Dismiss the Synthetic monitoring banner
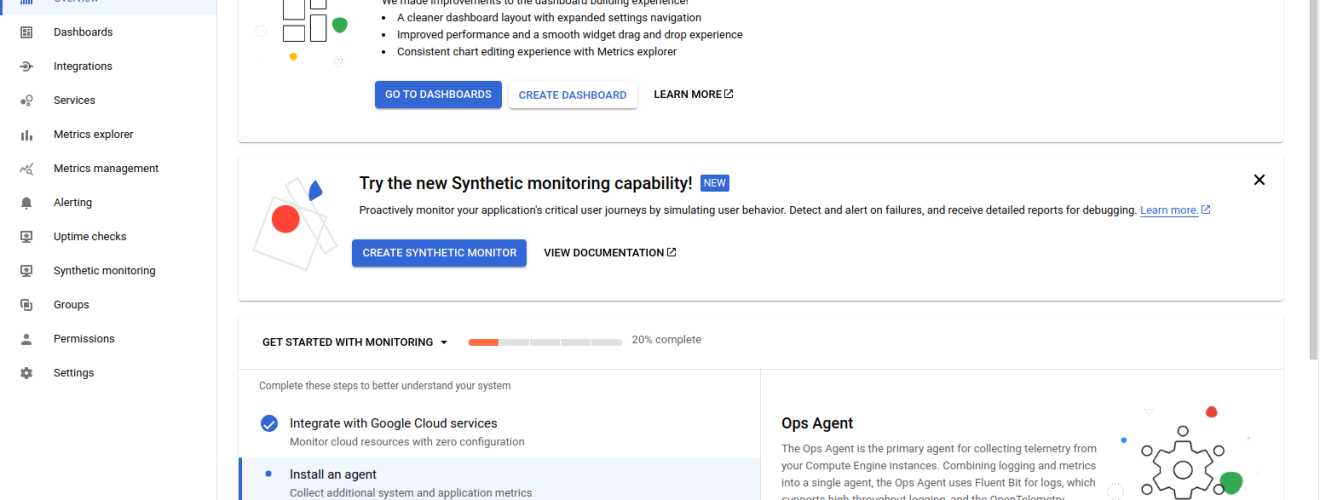Image resolution: width=1320 pixels, height=500 pixels. pyautogui.click(x=1259, y=180)
